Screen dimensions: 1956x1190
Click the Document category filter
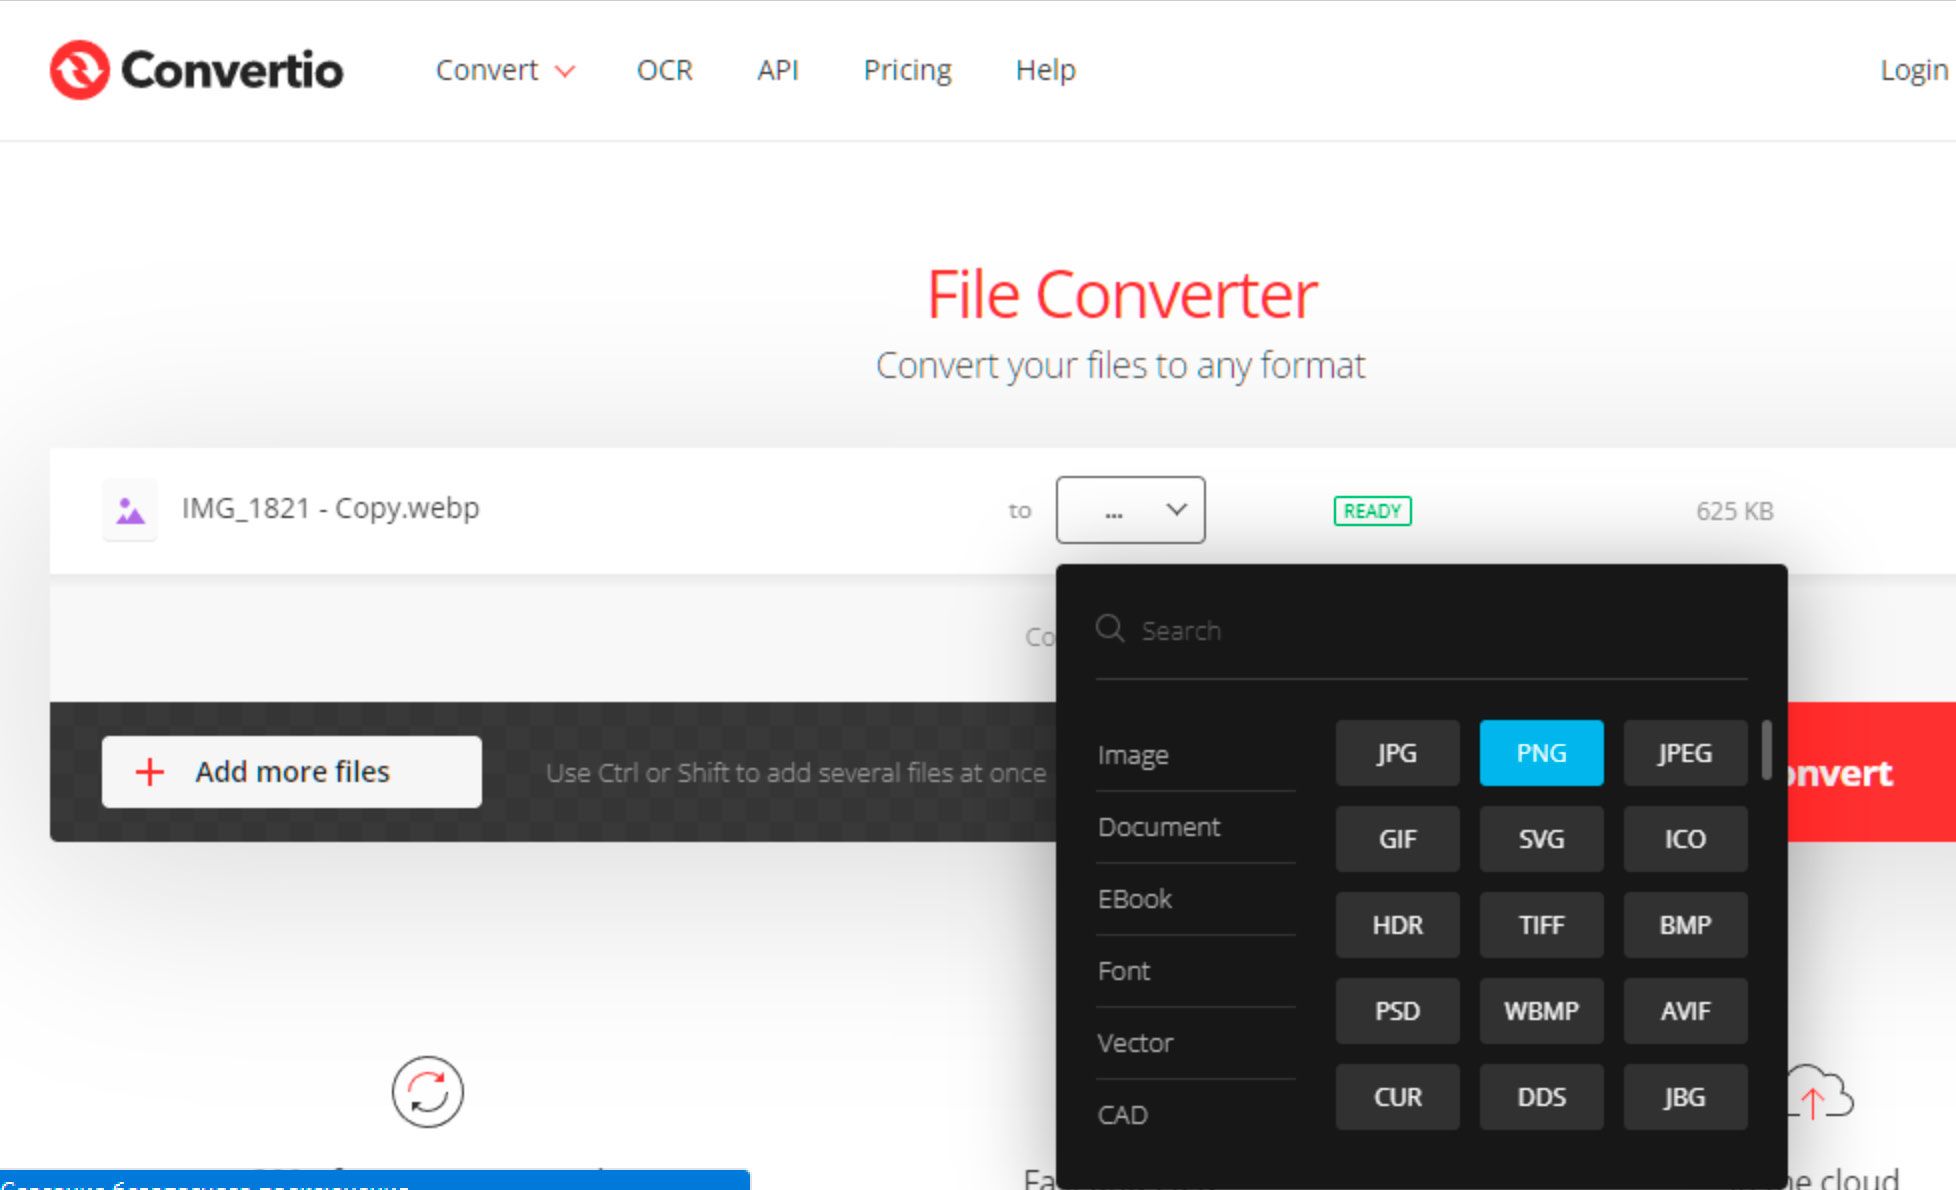[1157, 824]
